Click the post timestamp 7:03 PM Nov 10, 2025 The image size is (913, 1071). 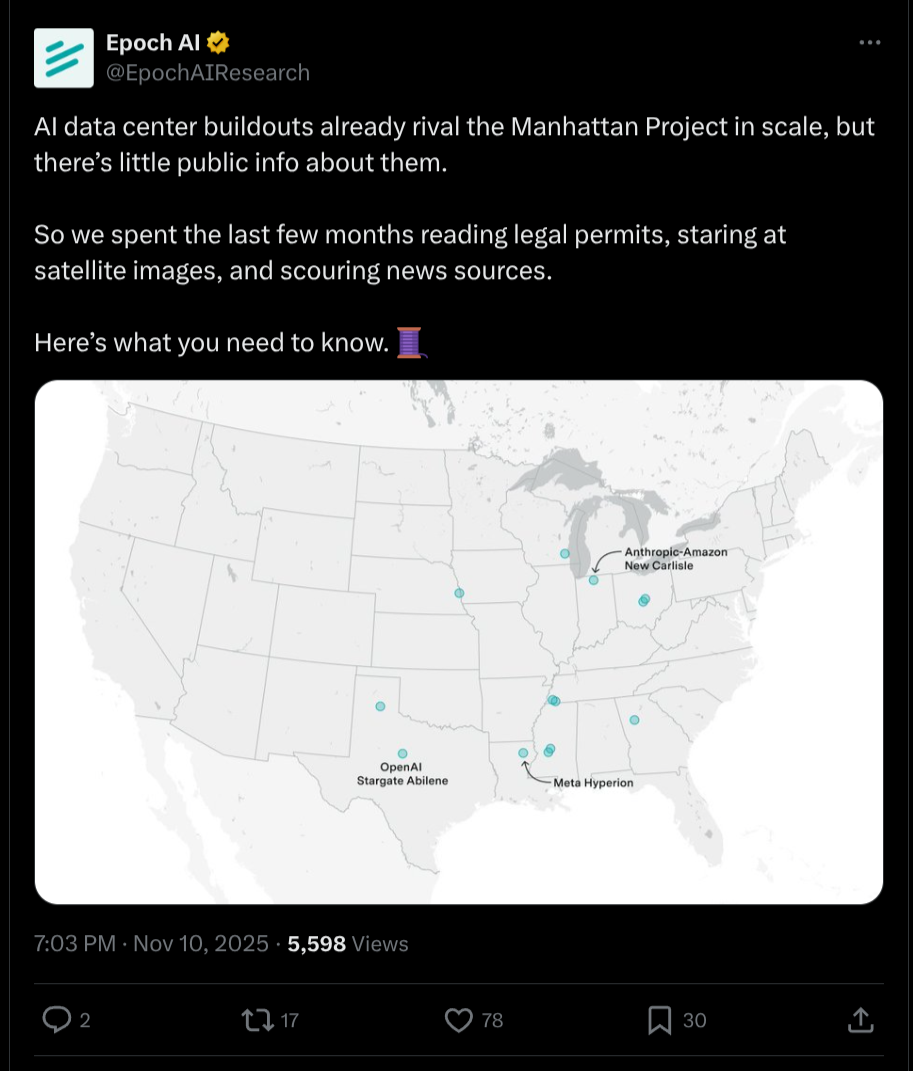(151, 943)
